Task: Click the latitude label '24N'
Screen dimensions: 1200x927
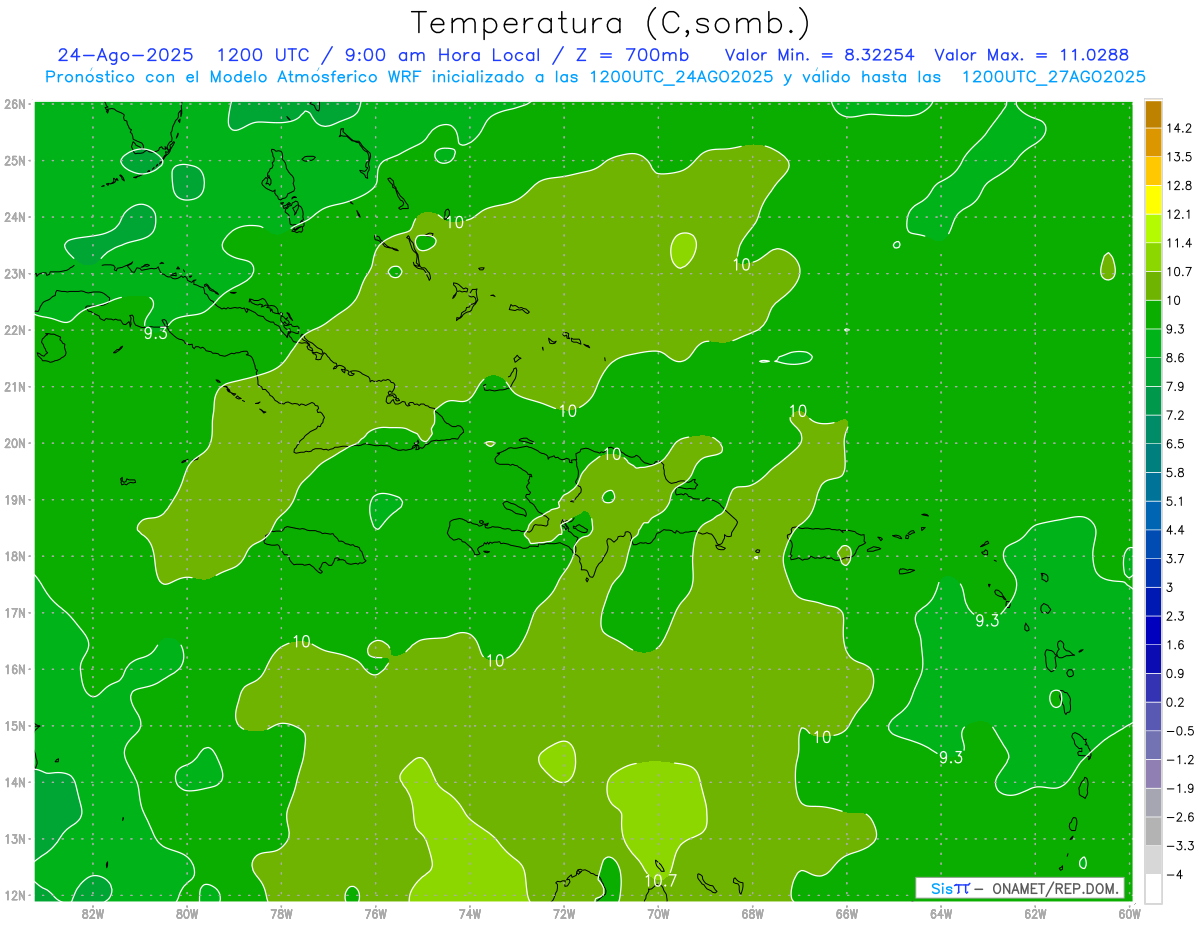Action: [15, 217]
